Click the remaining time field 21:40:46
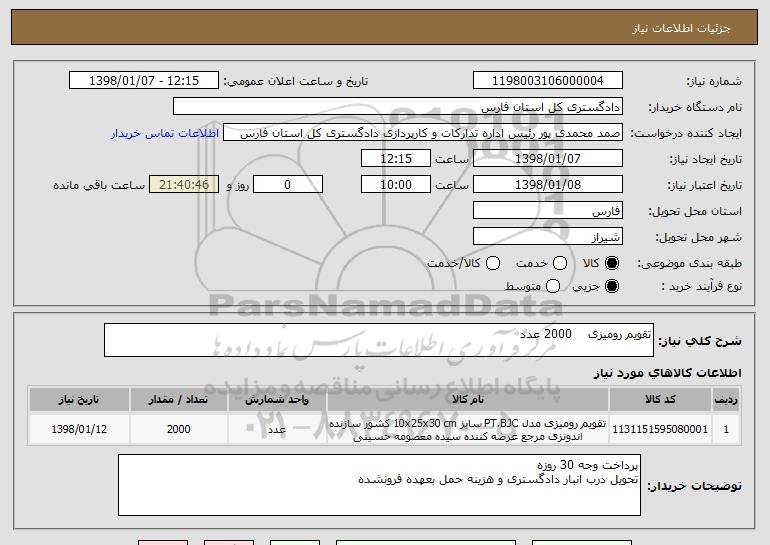The image size is (770, 545). (x=184, y=185)
